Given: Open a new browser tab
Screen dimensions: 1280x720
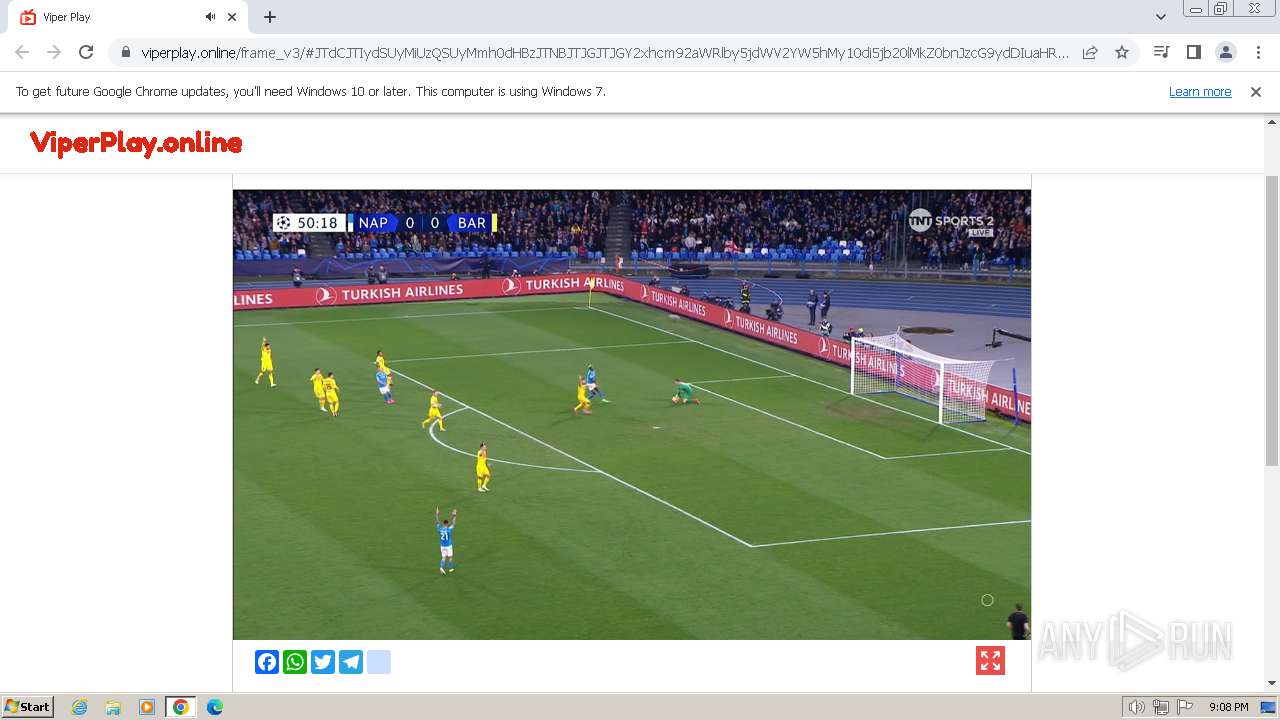Looking at the screenshot, I should [x=270, y=17].
